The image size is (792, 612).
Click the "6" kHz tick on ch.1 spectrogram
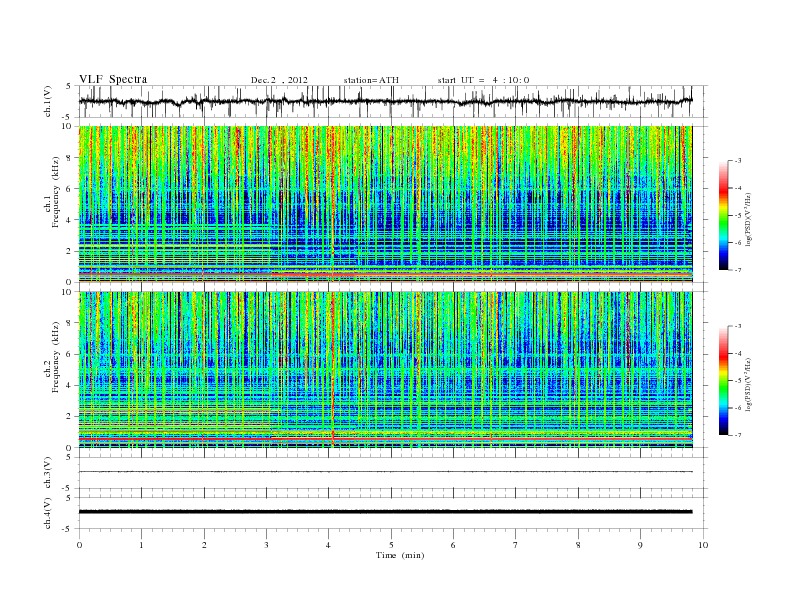click(x=70, y=189)
